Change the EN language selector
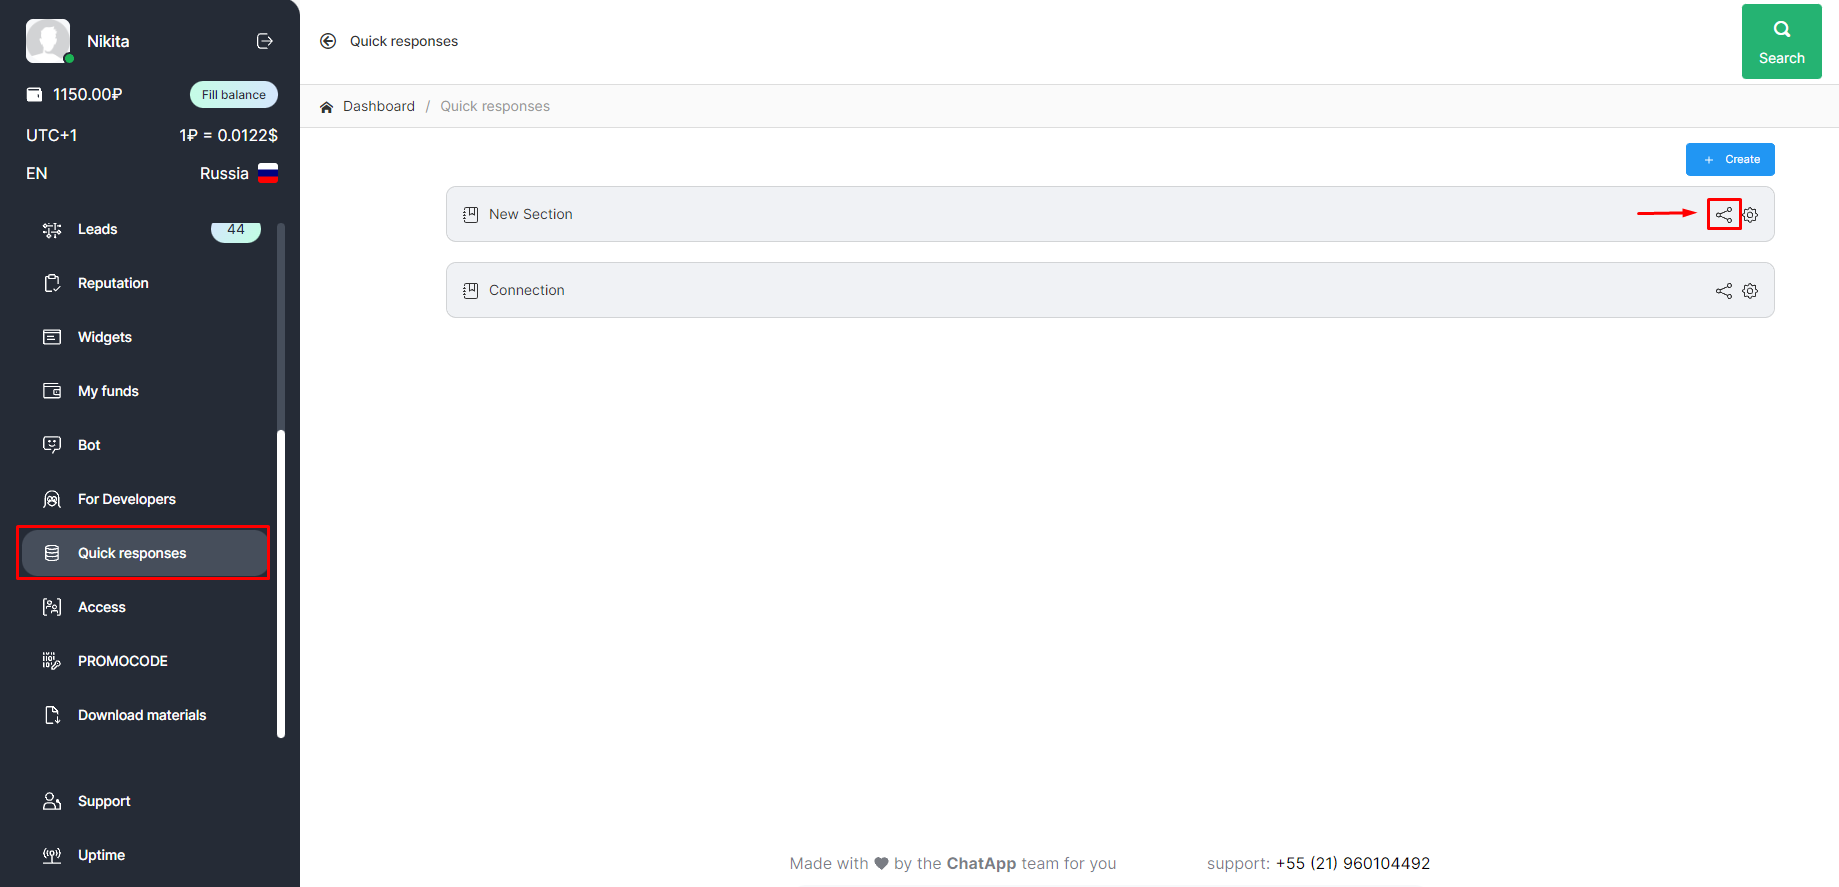The width and height of the screenshot is (1839, 887). [37, 174]
